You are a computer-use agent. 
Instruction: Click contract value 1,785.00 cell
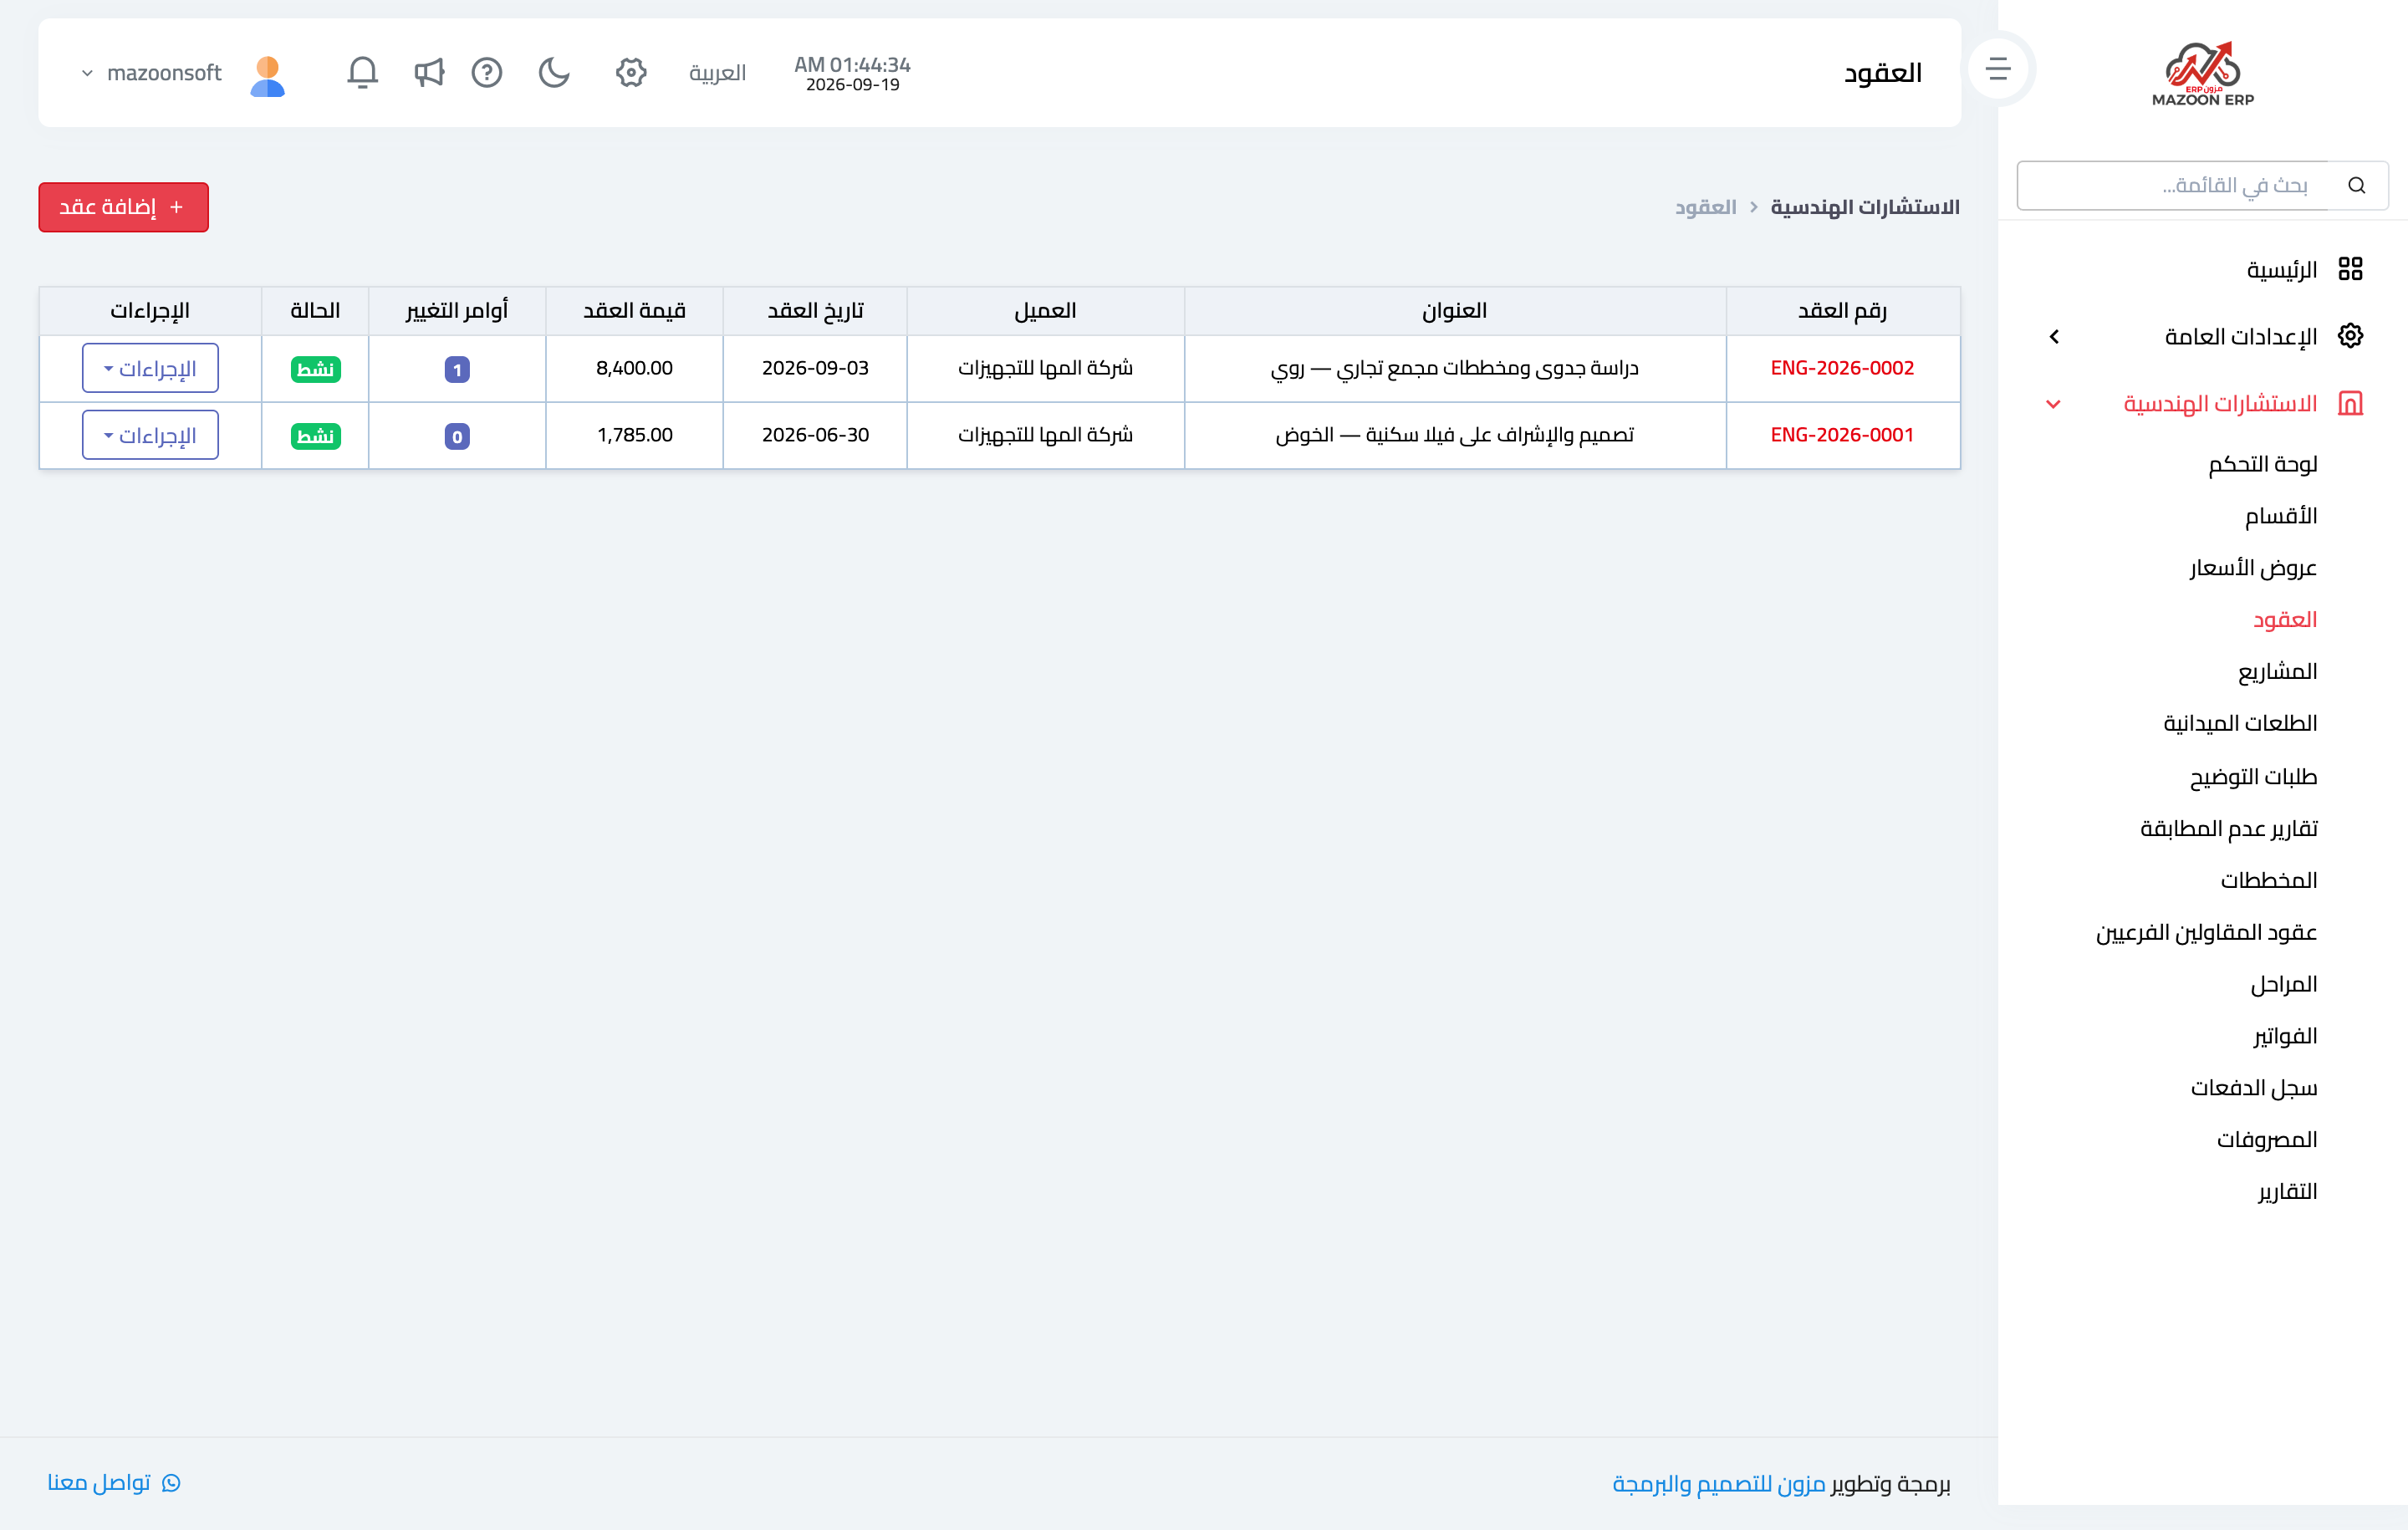[x=634, y=435]
